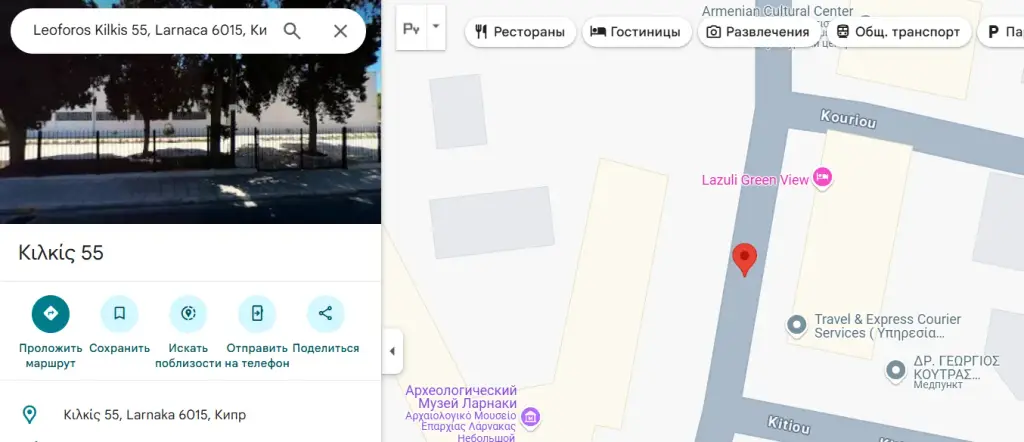Collapse the side panel with the arrow
This screenshot has height=442, width=1024.
point(392,351)
